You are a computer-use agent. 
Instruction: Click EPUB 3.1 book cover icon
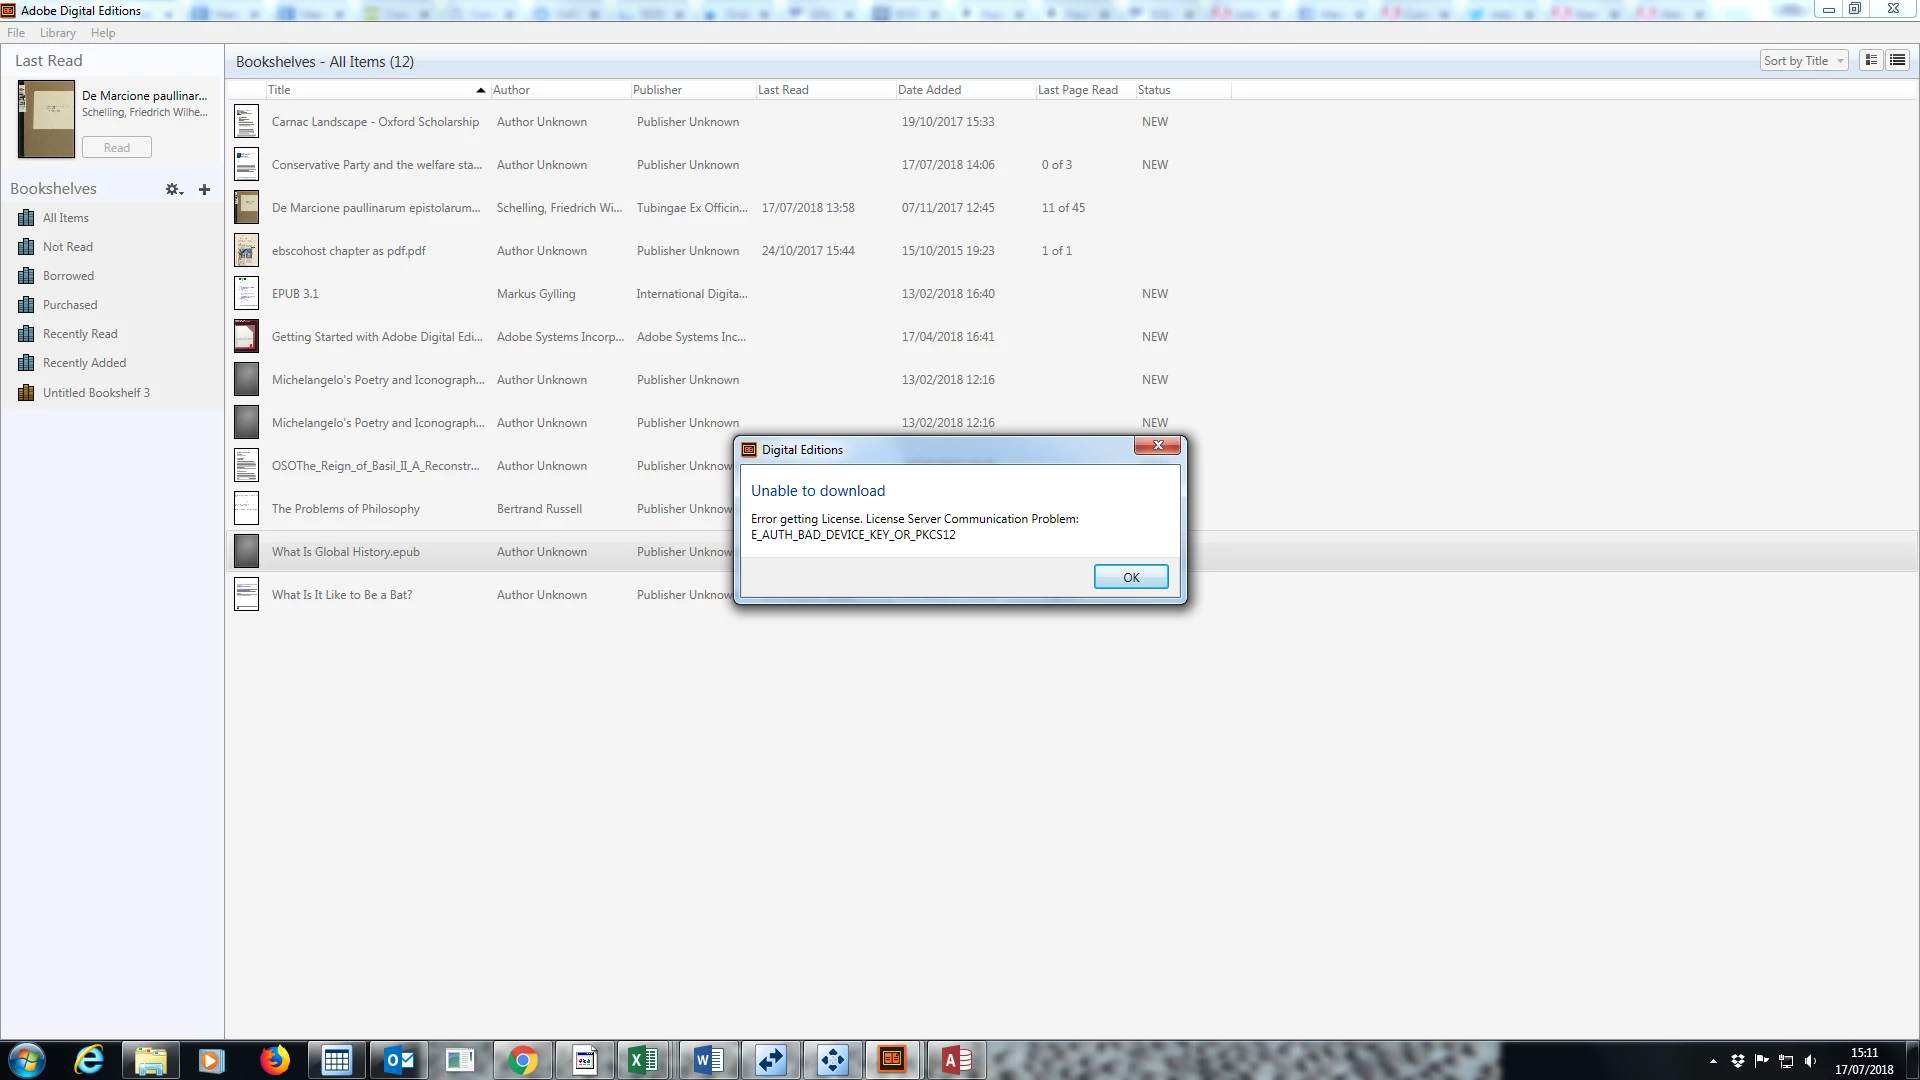[246, 294]
